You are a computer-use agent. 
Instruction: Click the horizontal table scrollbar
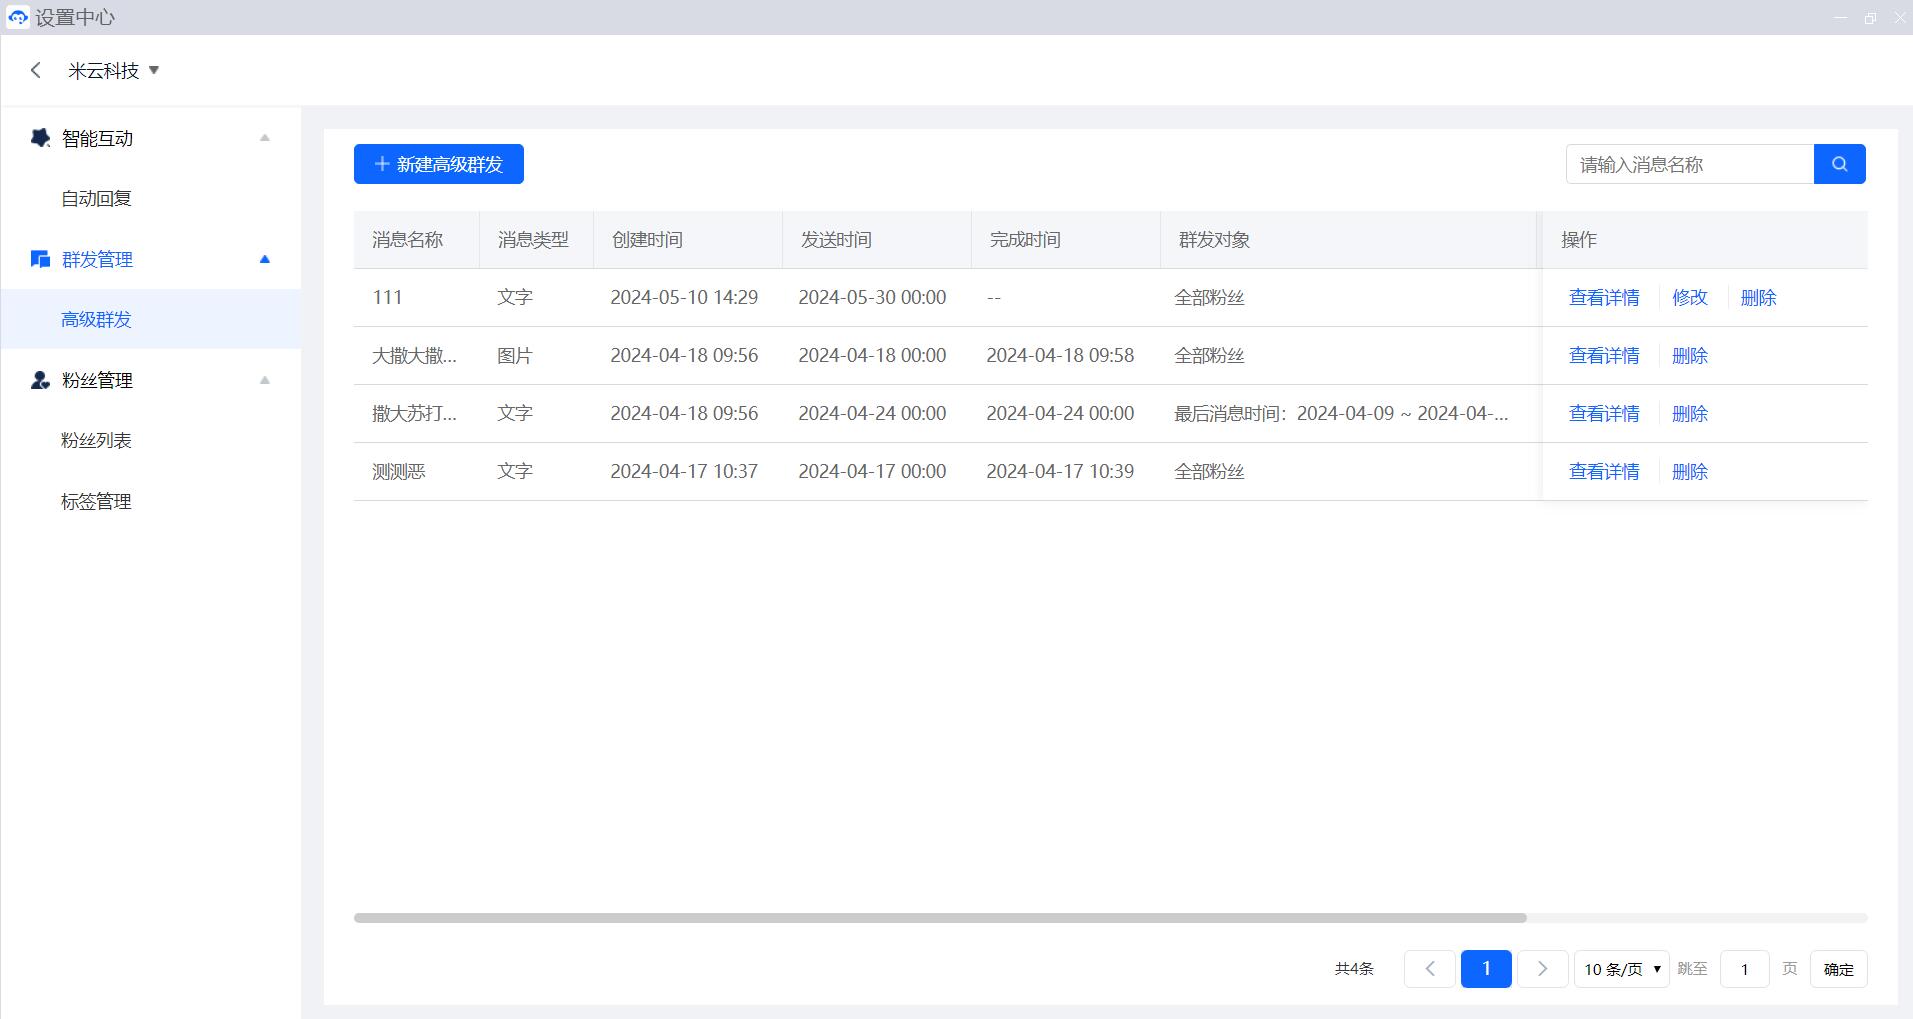pos(940,917)
